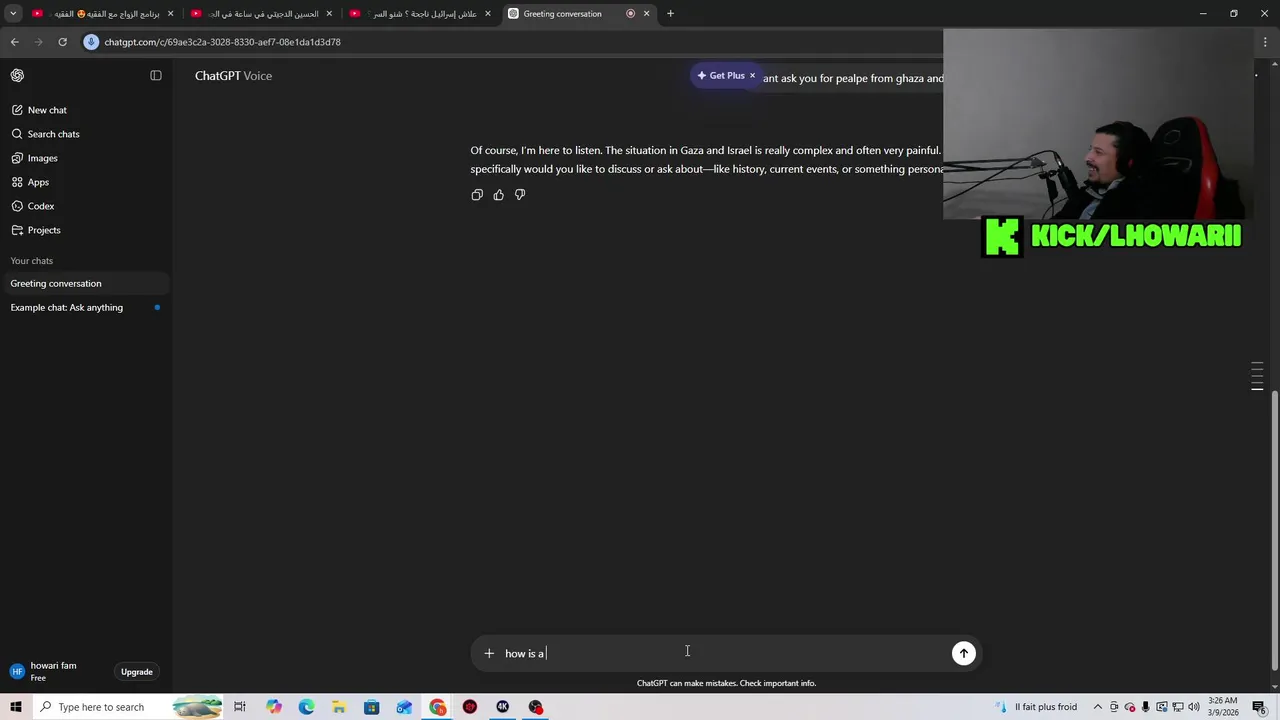This screenshot has height=720, width=1280.
Task: Open Example chat: Ask anything
Action: point(85,307)
